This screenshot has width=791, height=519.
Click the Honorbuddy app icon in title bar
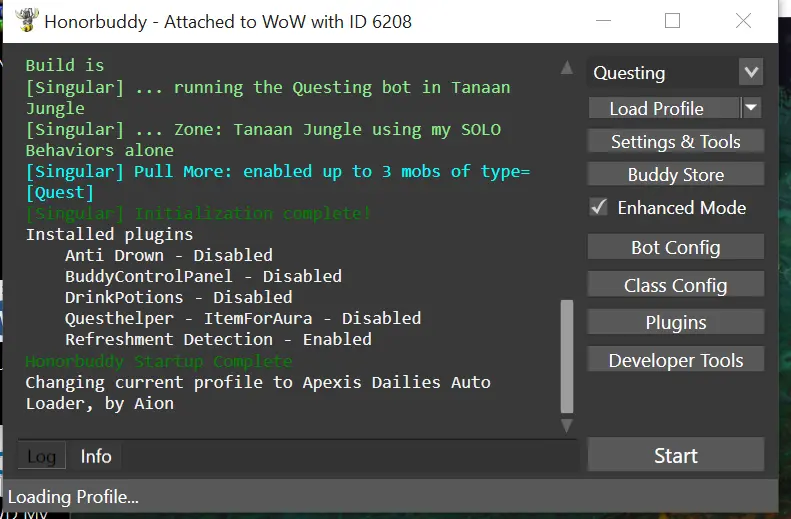click(27, 20)
